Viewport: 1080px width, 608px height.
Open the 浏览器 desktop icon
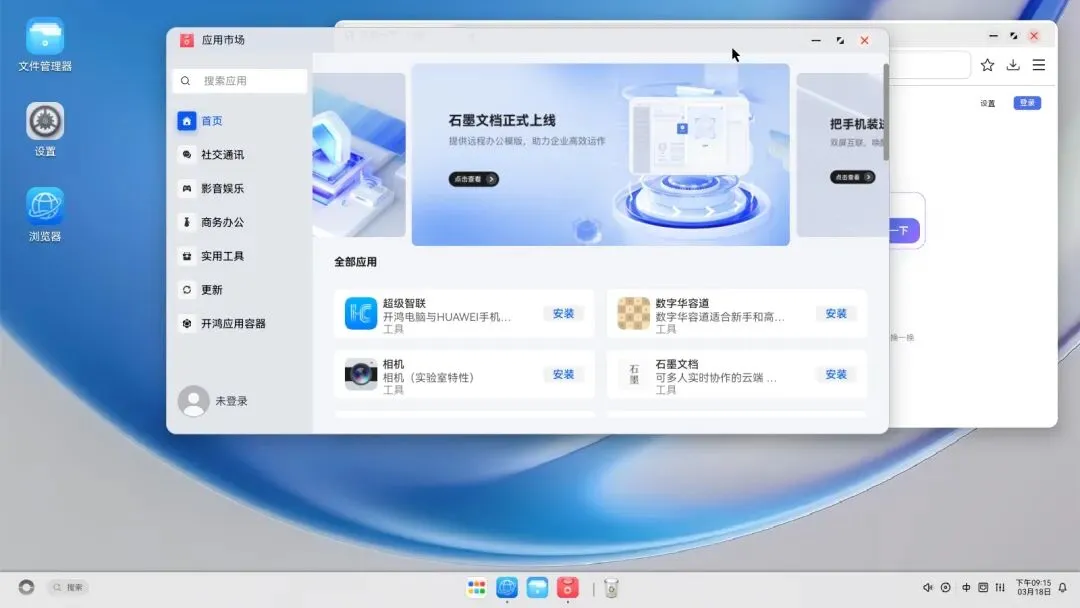(45, 214)
